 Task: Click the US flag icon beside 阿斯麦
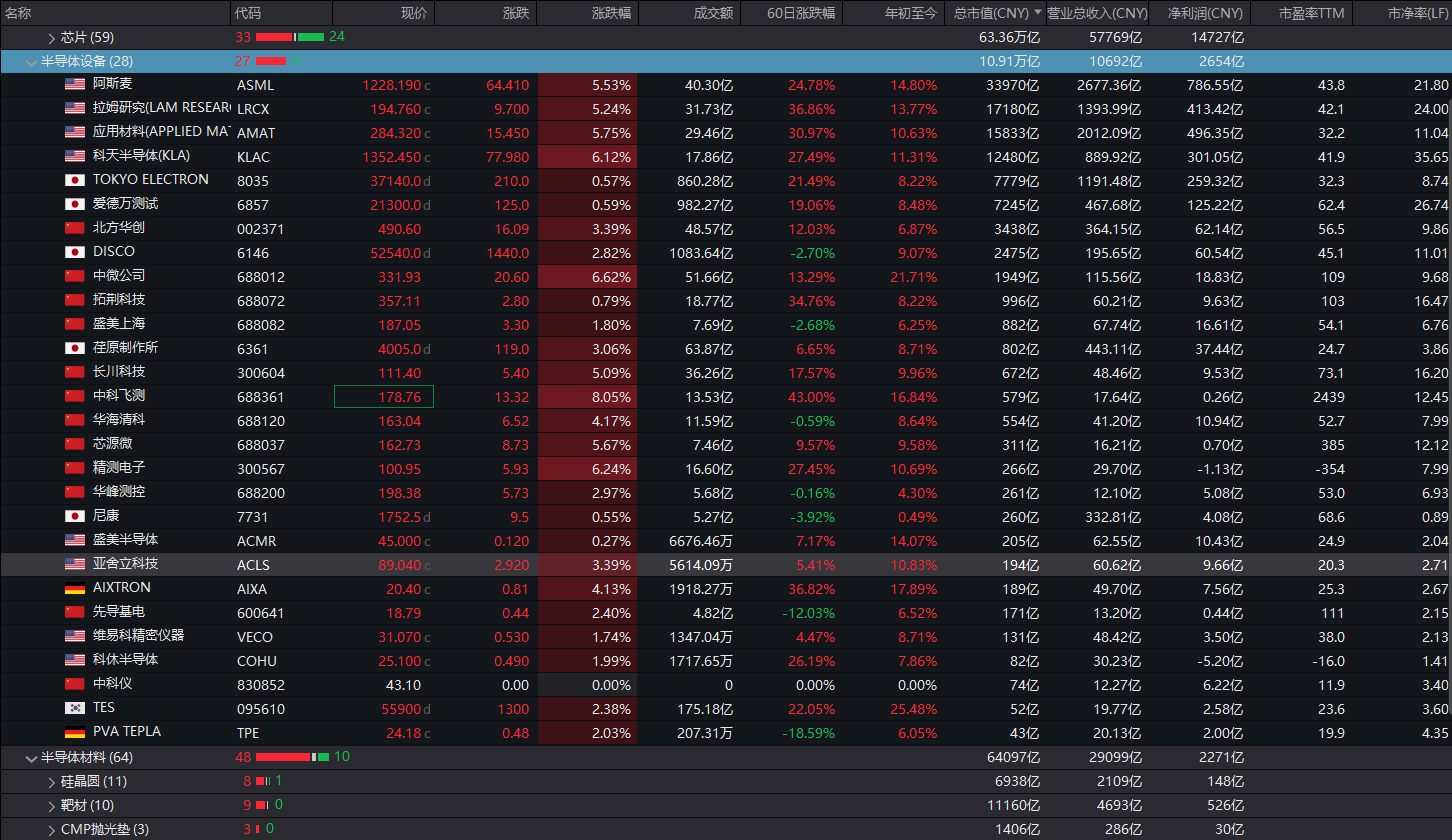(x=75, y=84)
